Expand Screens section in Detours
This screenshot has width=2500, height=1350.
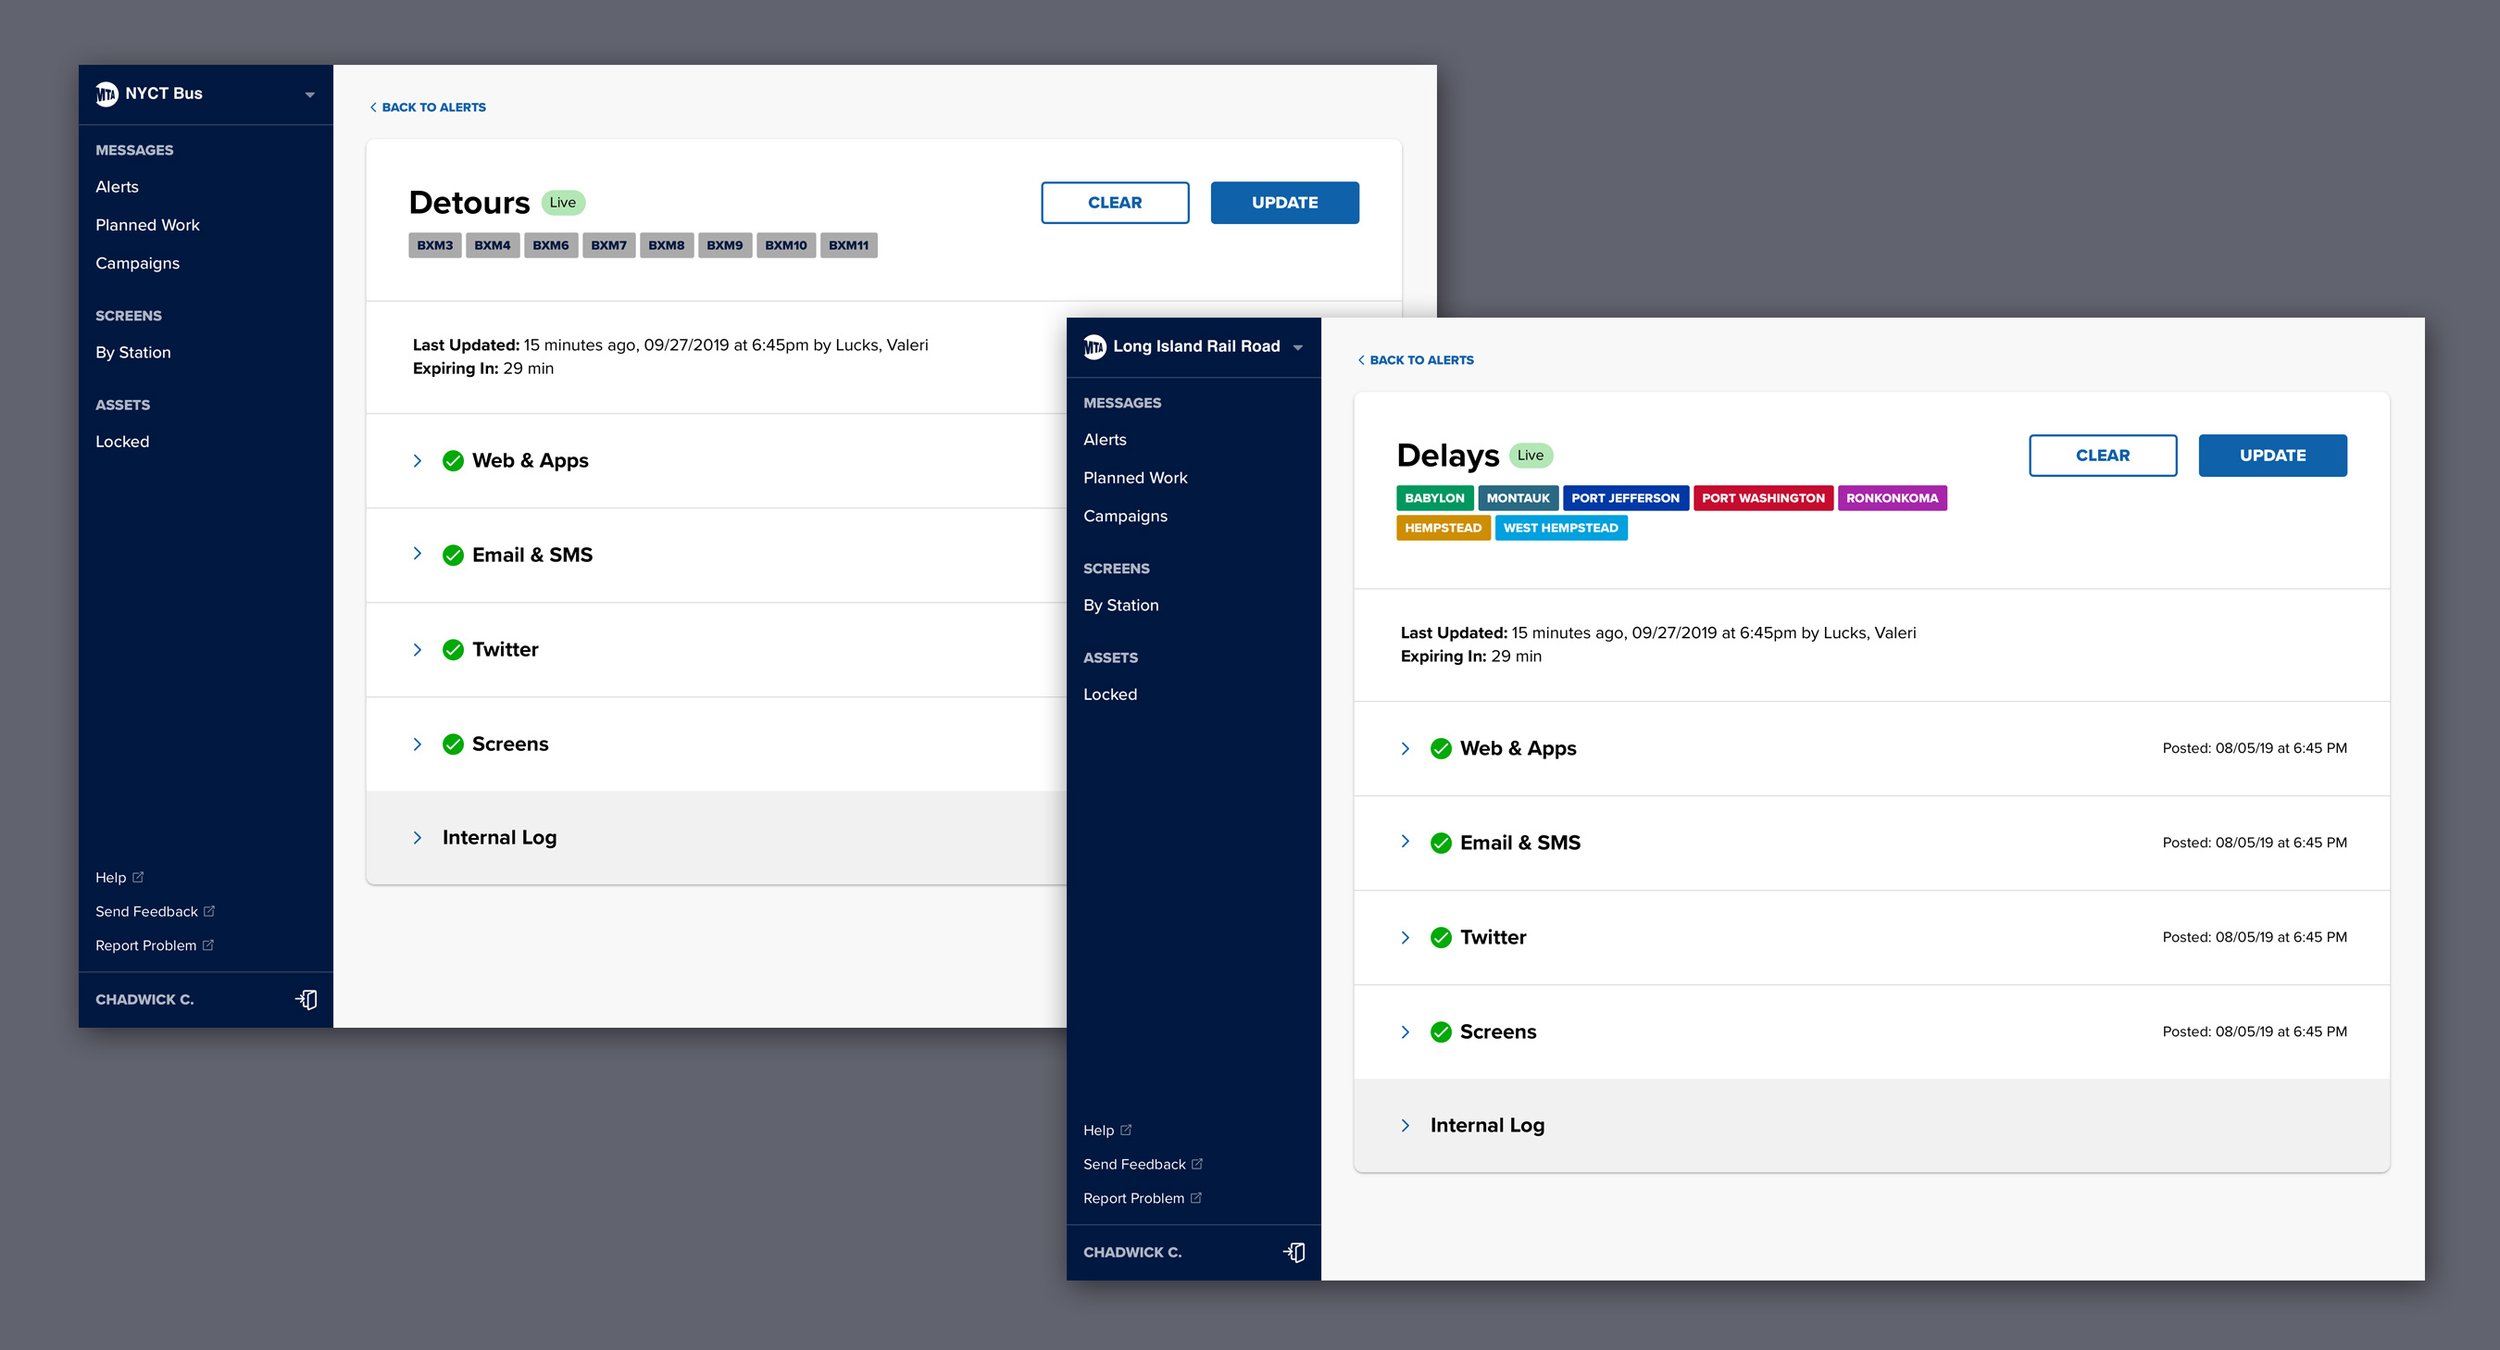417,744
